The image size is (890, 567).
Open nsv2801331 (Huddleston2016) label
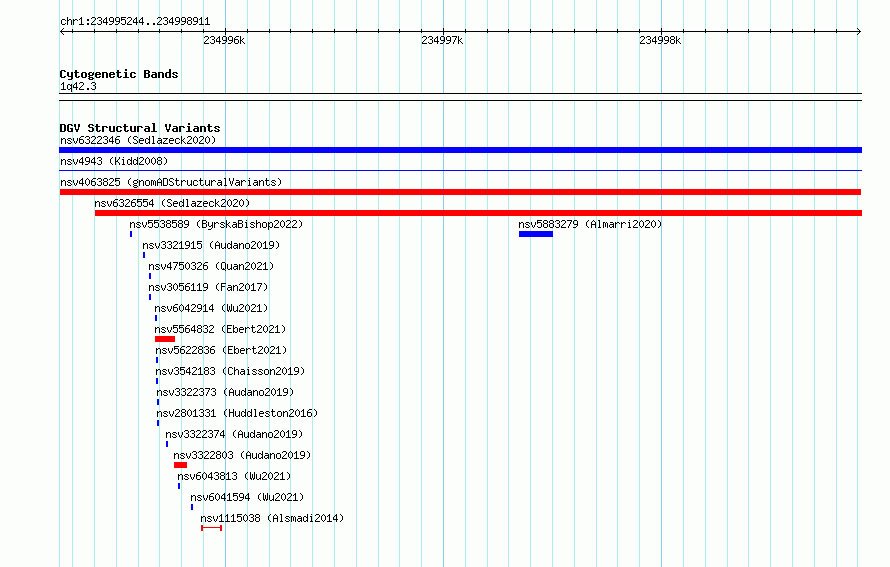tap(237, 413)
